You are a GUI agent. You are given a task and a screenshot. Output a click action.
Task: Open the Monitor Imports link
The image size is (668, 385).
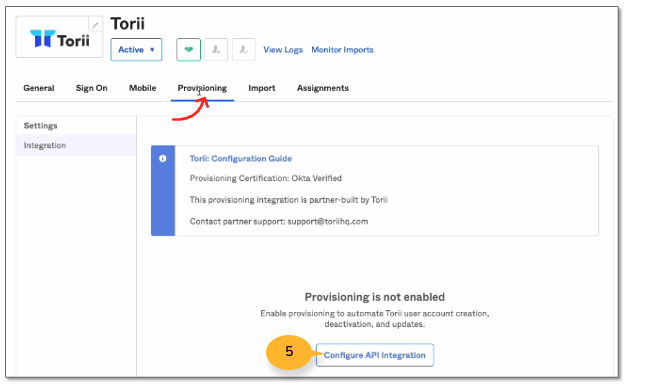pos(342,50)
